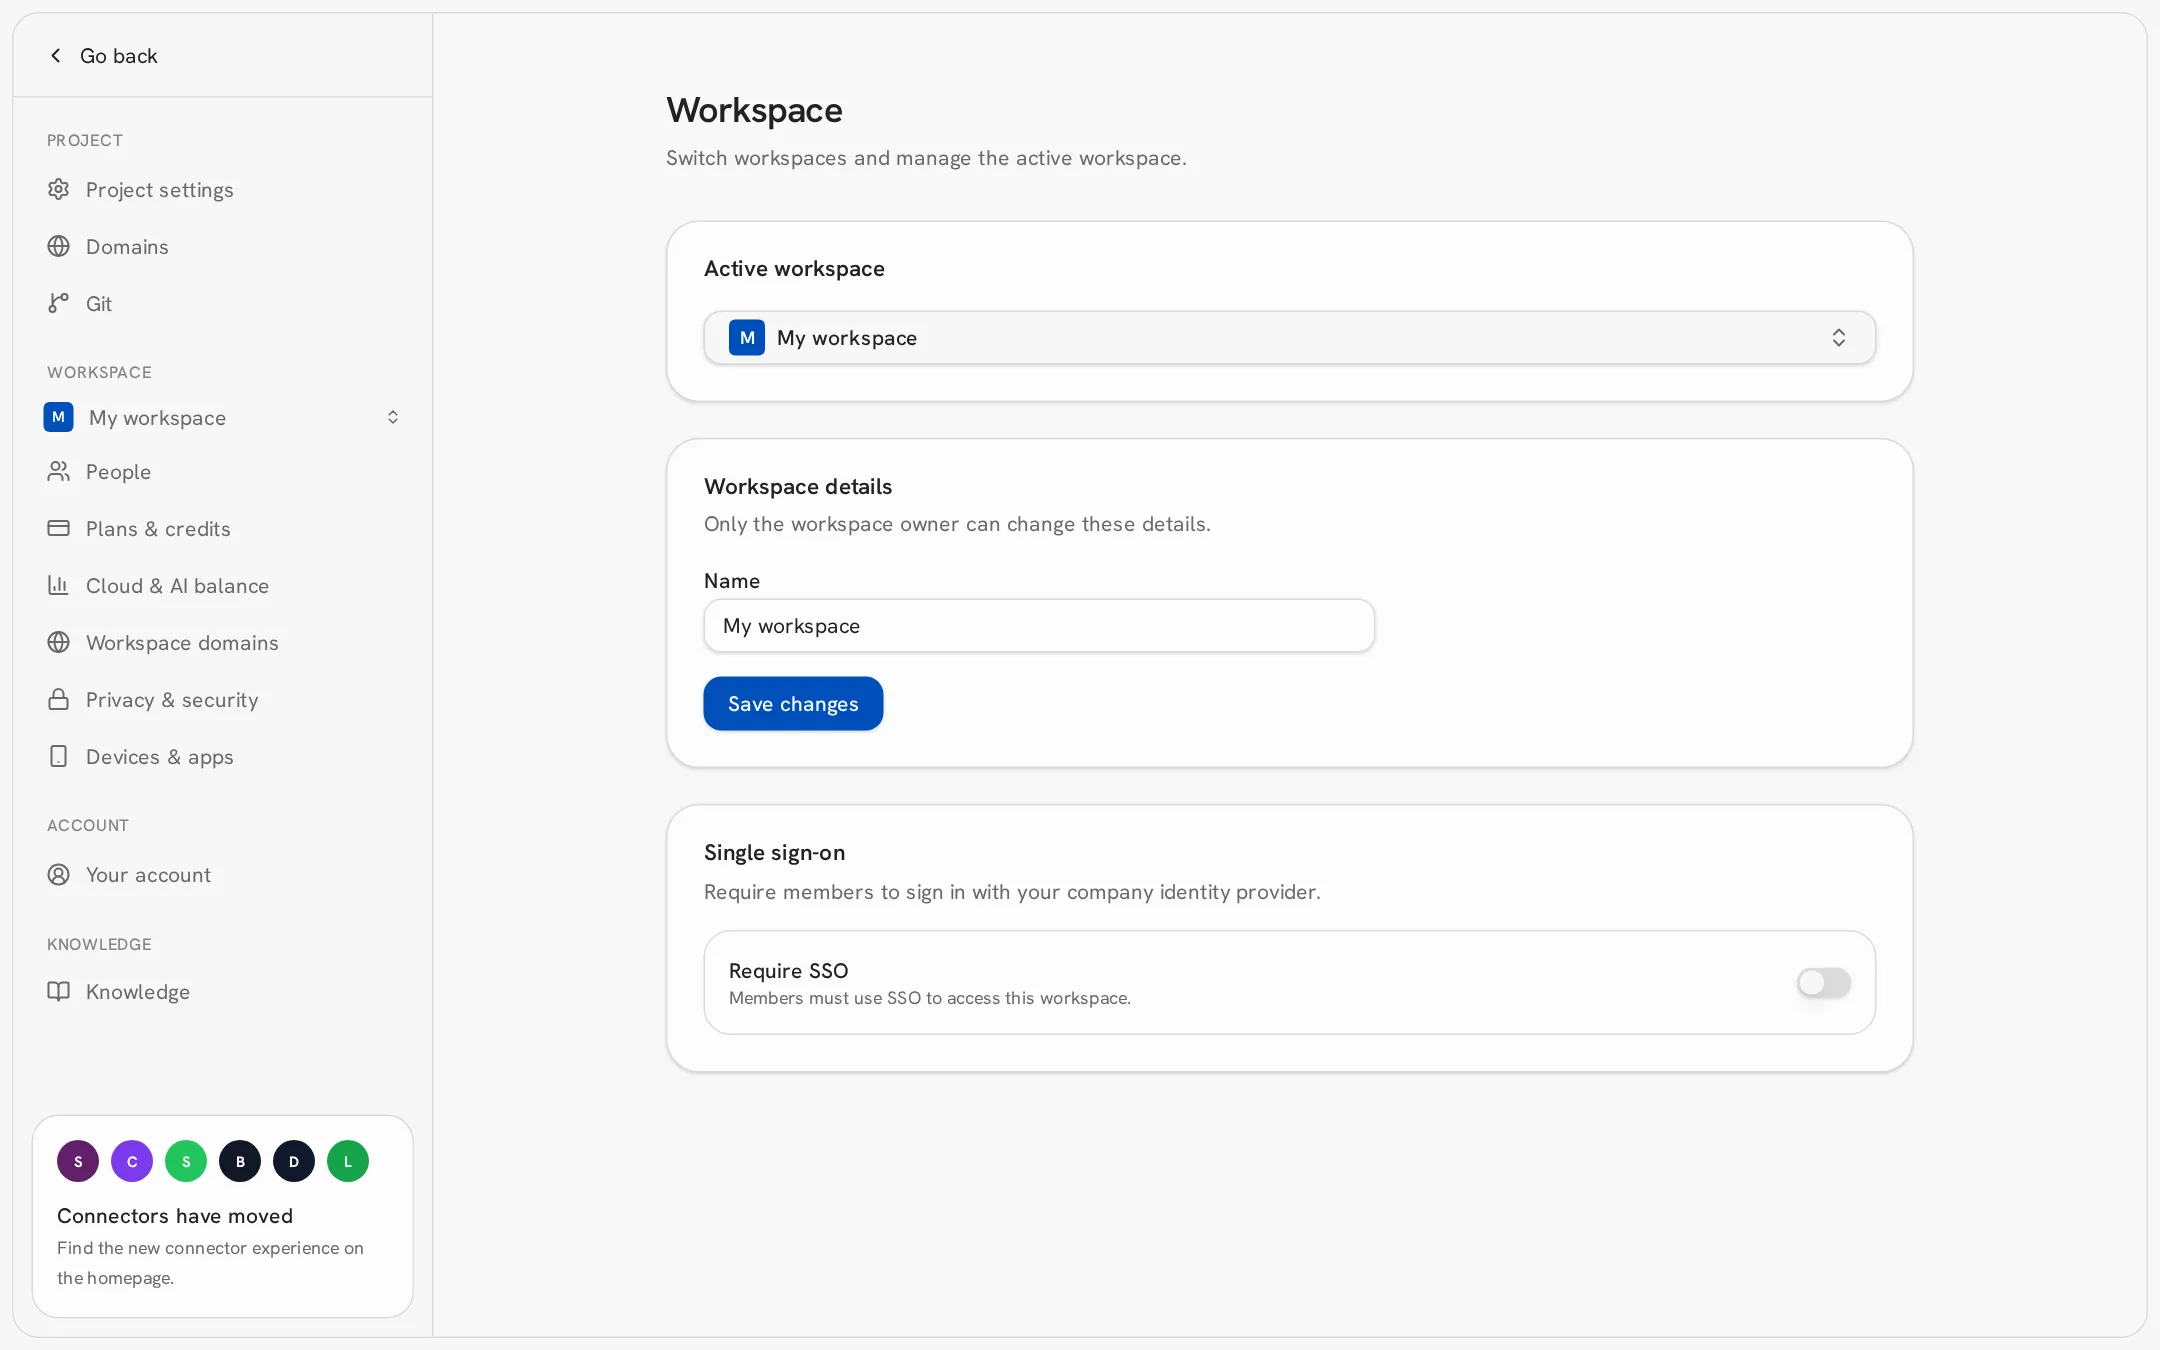Go to the Domains page
The image size is (2160, 1350).
click(222, 246)
